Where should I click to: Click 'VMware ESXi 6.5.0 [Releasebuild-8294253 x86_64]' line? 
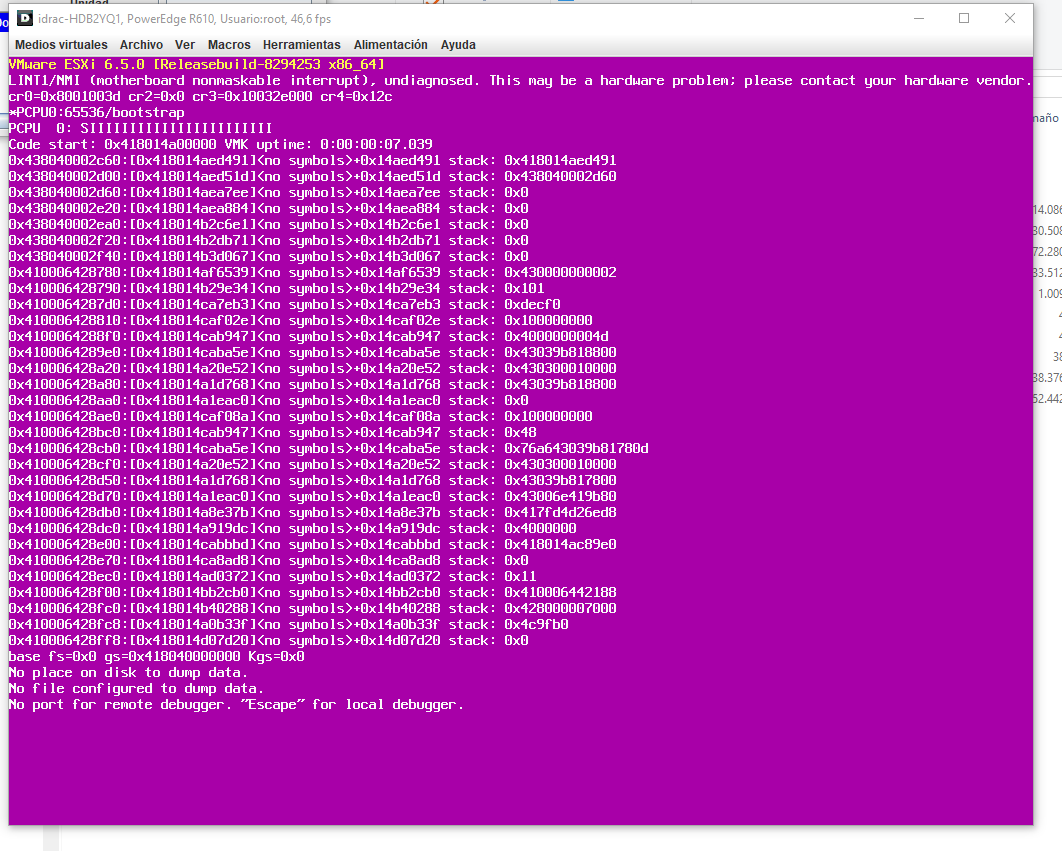(x=196, y=64)
